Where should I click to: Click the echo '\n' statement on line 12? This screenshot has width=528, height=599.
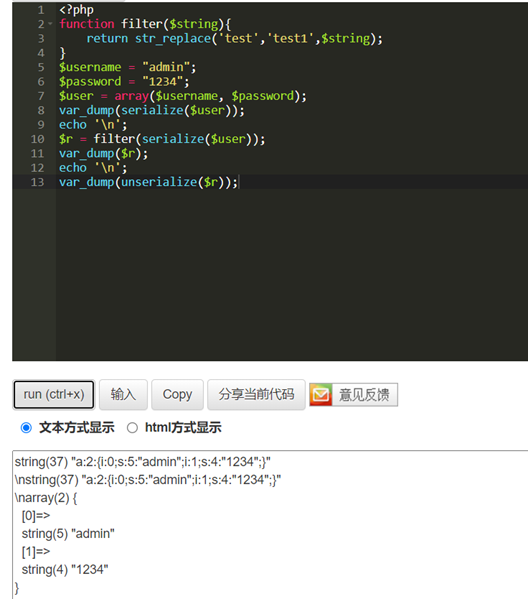coord(93,168)
